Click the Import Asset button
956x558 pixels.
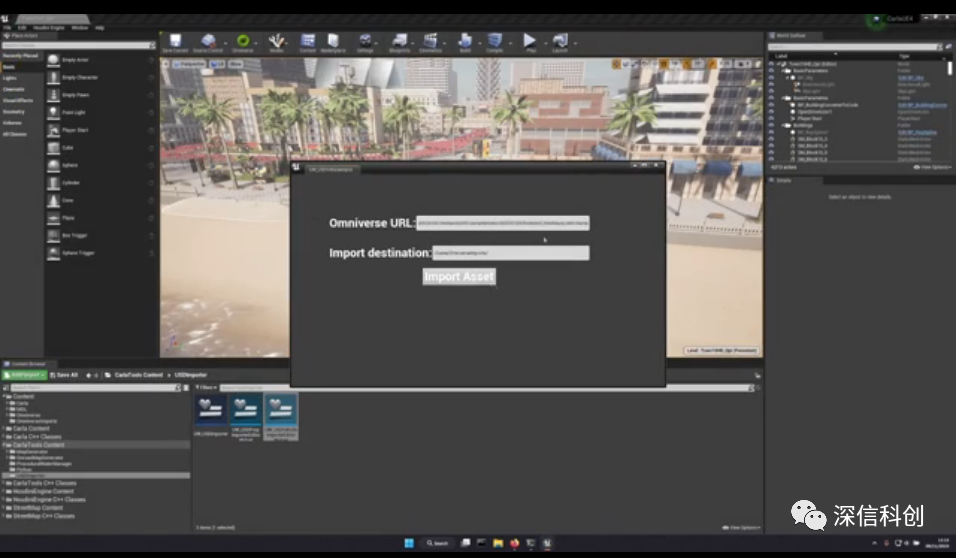459,276
